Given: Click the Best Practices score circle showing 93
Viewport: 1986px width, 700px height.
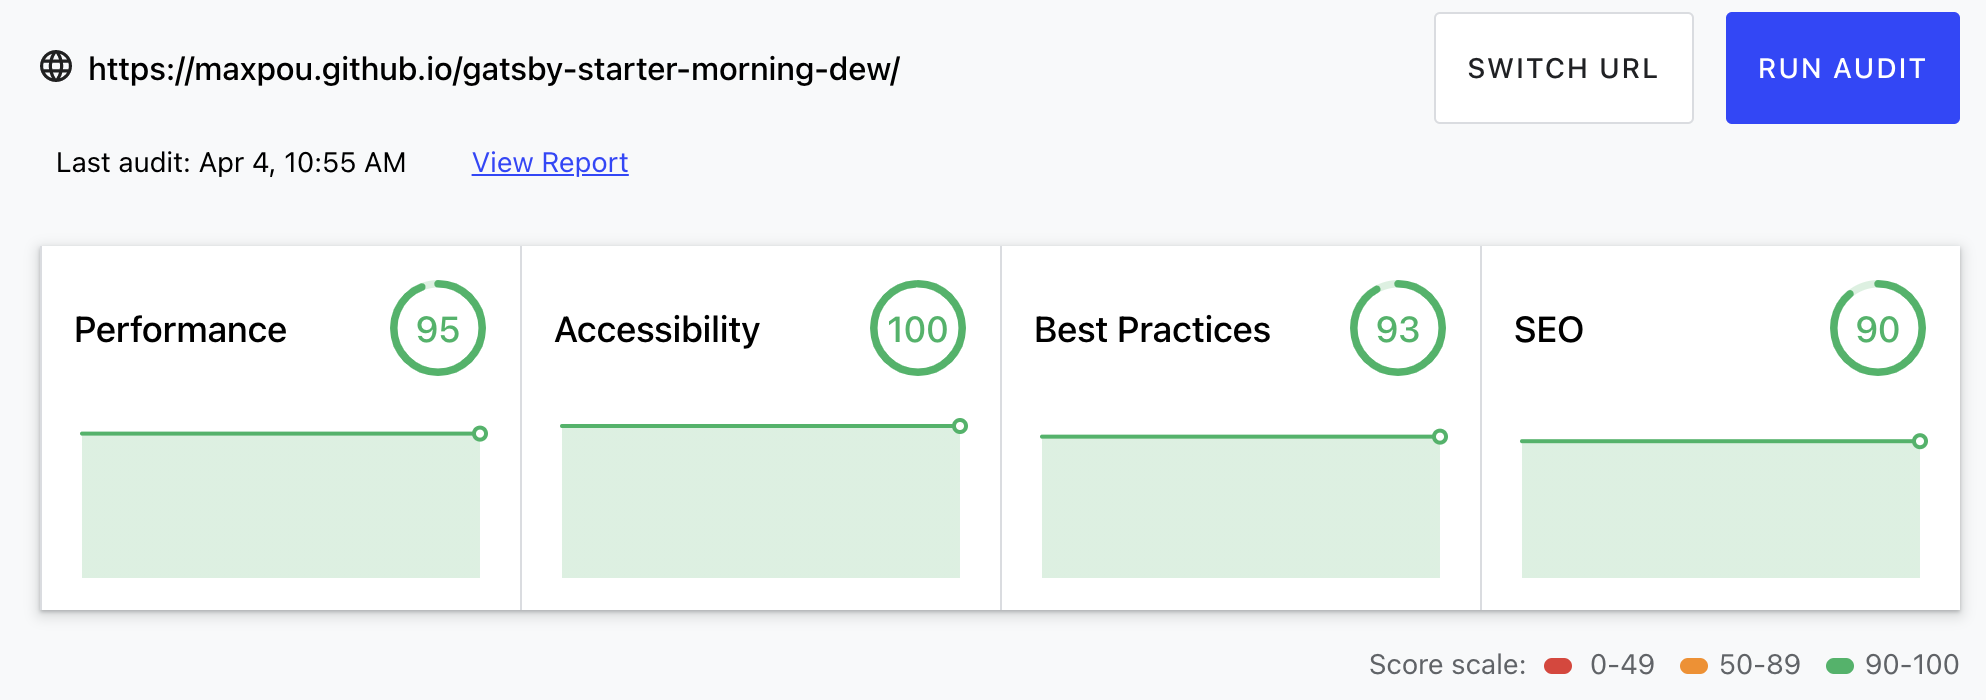Looking at the screenshot, I should click(1397, 329).
